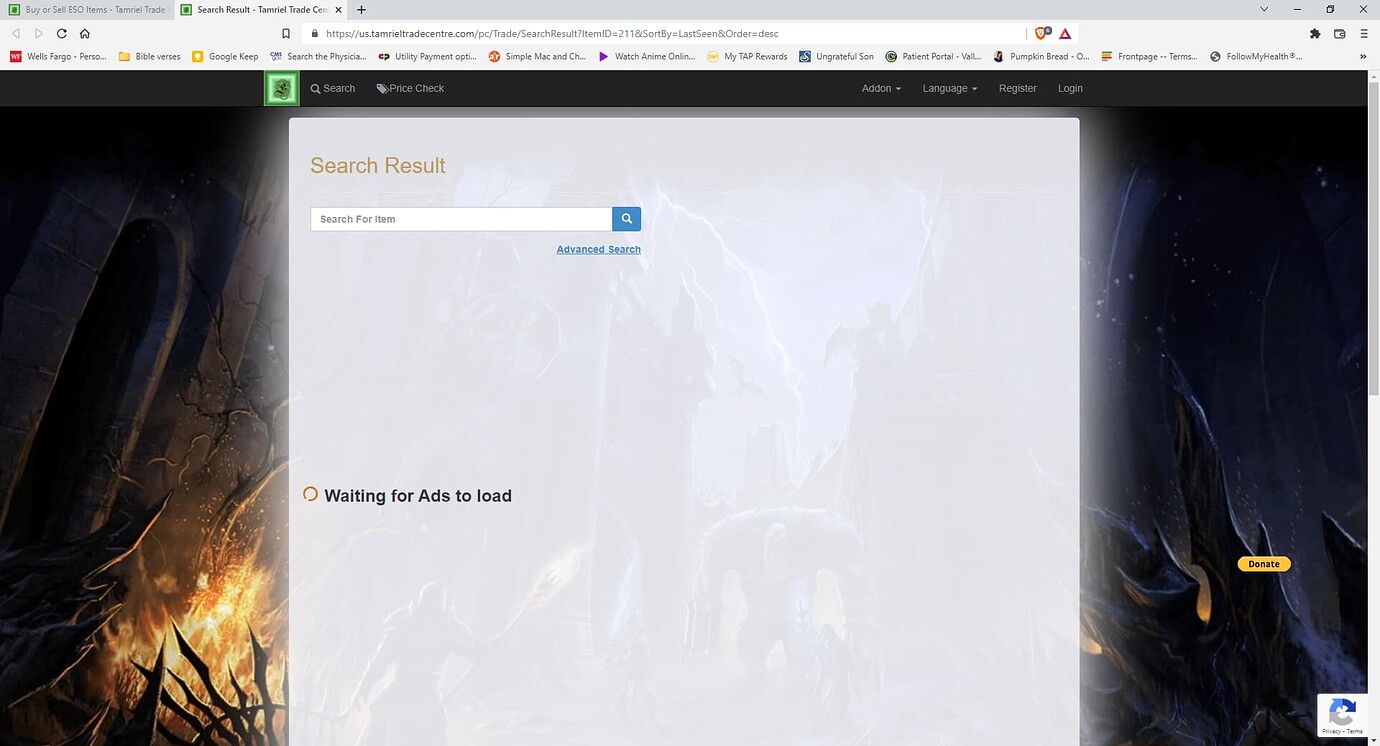Click the Search Result page heading

(378, 166)
